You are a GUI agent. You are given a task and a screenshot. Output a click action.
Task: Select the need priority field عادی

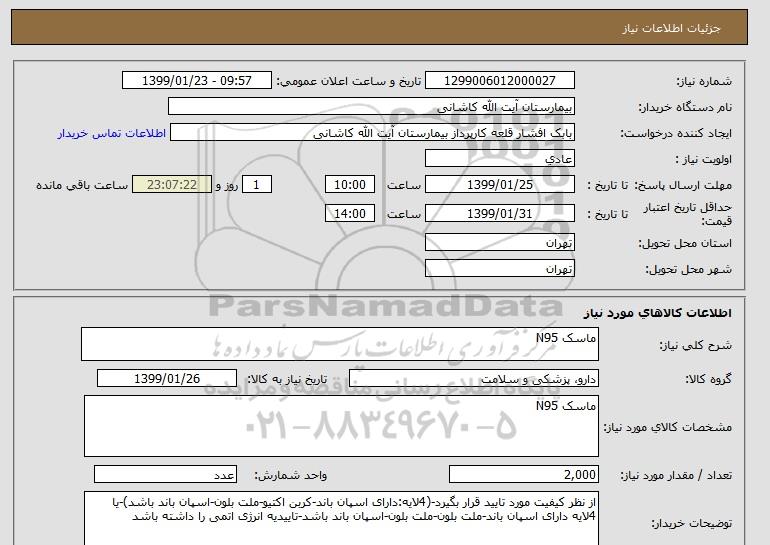tap(499, 159)
